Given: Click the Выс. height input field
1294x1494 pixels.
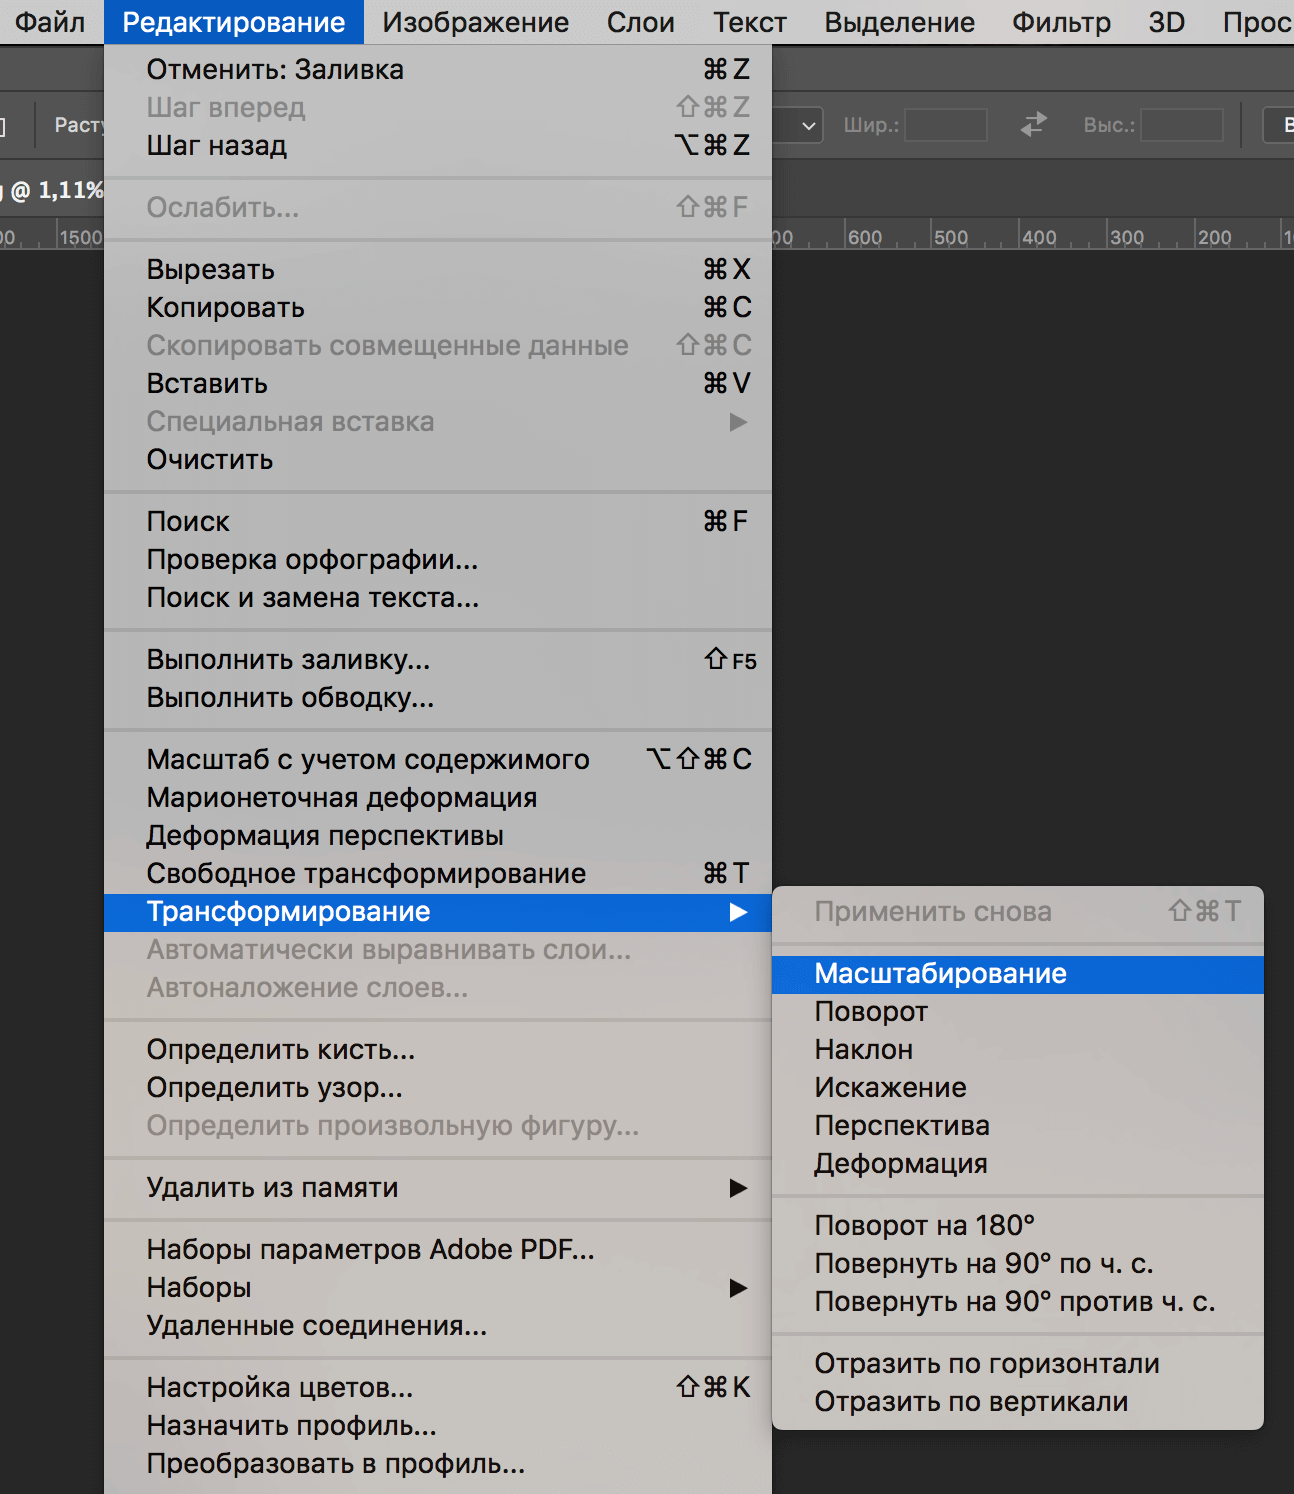Looking at the screenshot, I should (x=1181, y=125).
